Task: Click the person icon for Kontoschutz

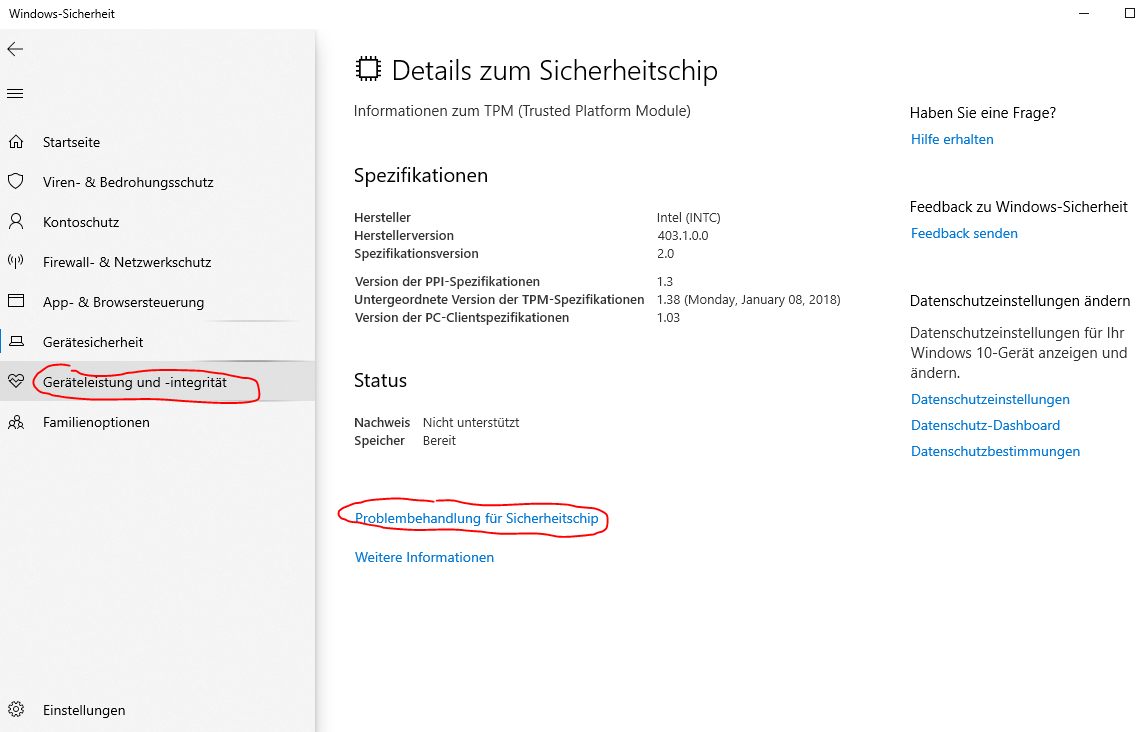Action: [x=15, y=221]
